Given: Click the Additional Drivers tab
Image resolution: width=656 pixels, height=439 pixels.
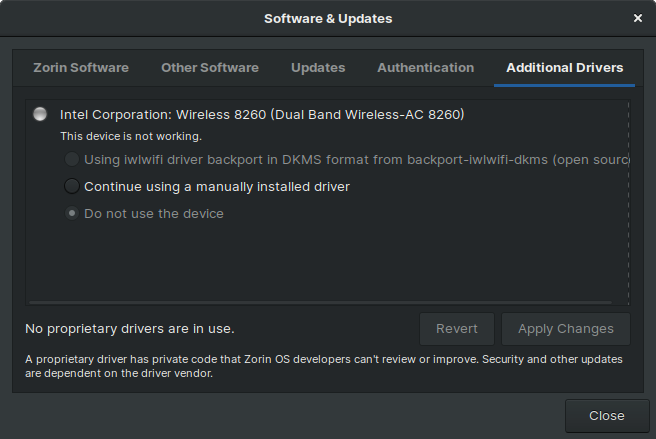Looking at the screenshot, I should coord(564,68).
